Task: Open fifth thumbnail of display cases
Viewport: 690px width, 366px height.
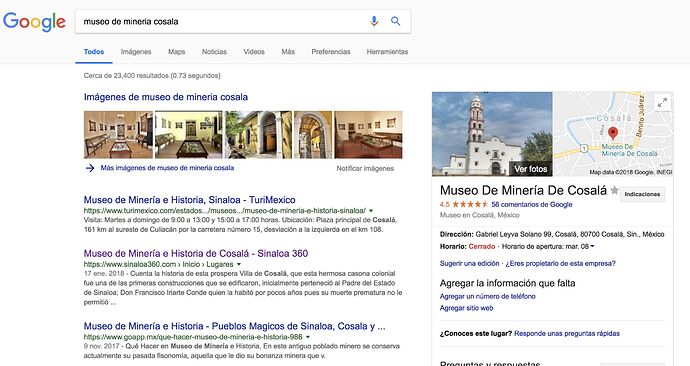Action: tap(368, 135)
